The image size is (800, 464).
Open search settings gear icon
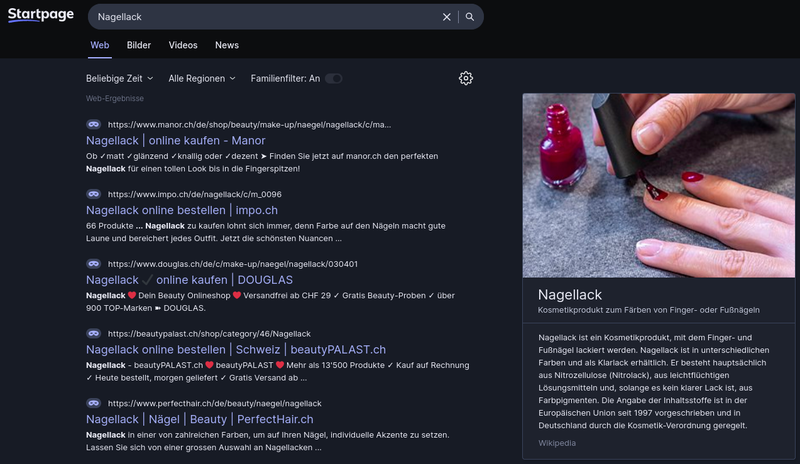point(466,78)
